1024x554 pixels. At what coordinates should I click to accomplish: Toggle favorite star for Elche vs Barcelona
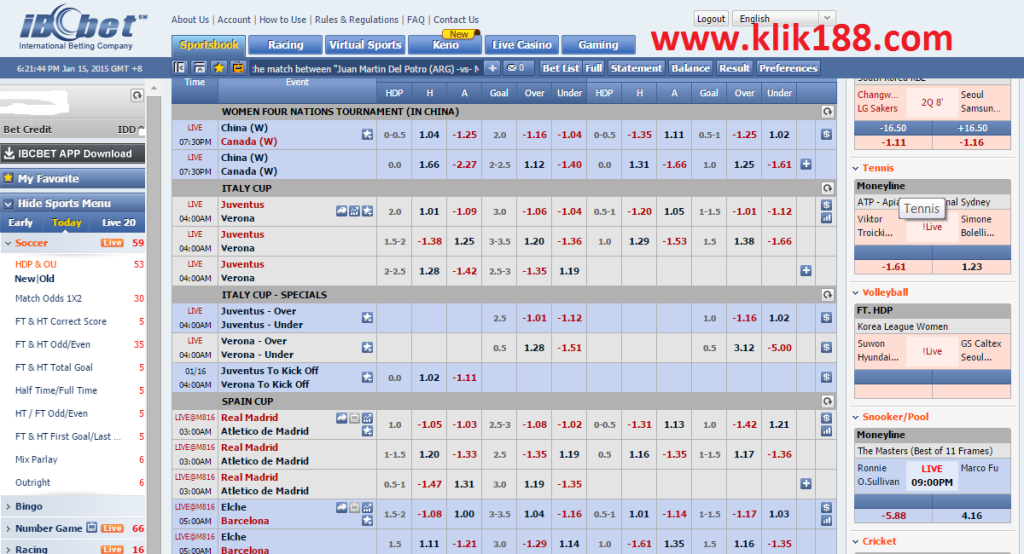click(368, 521)
